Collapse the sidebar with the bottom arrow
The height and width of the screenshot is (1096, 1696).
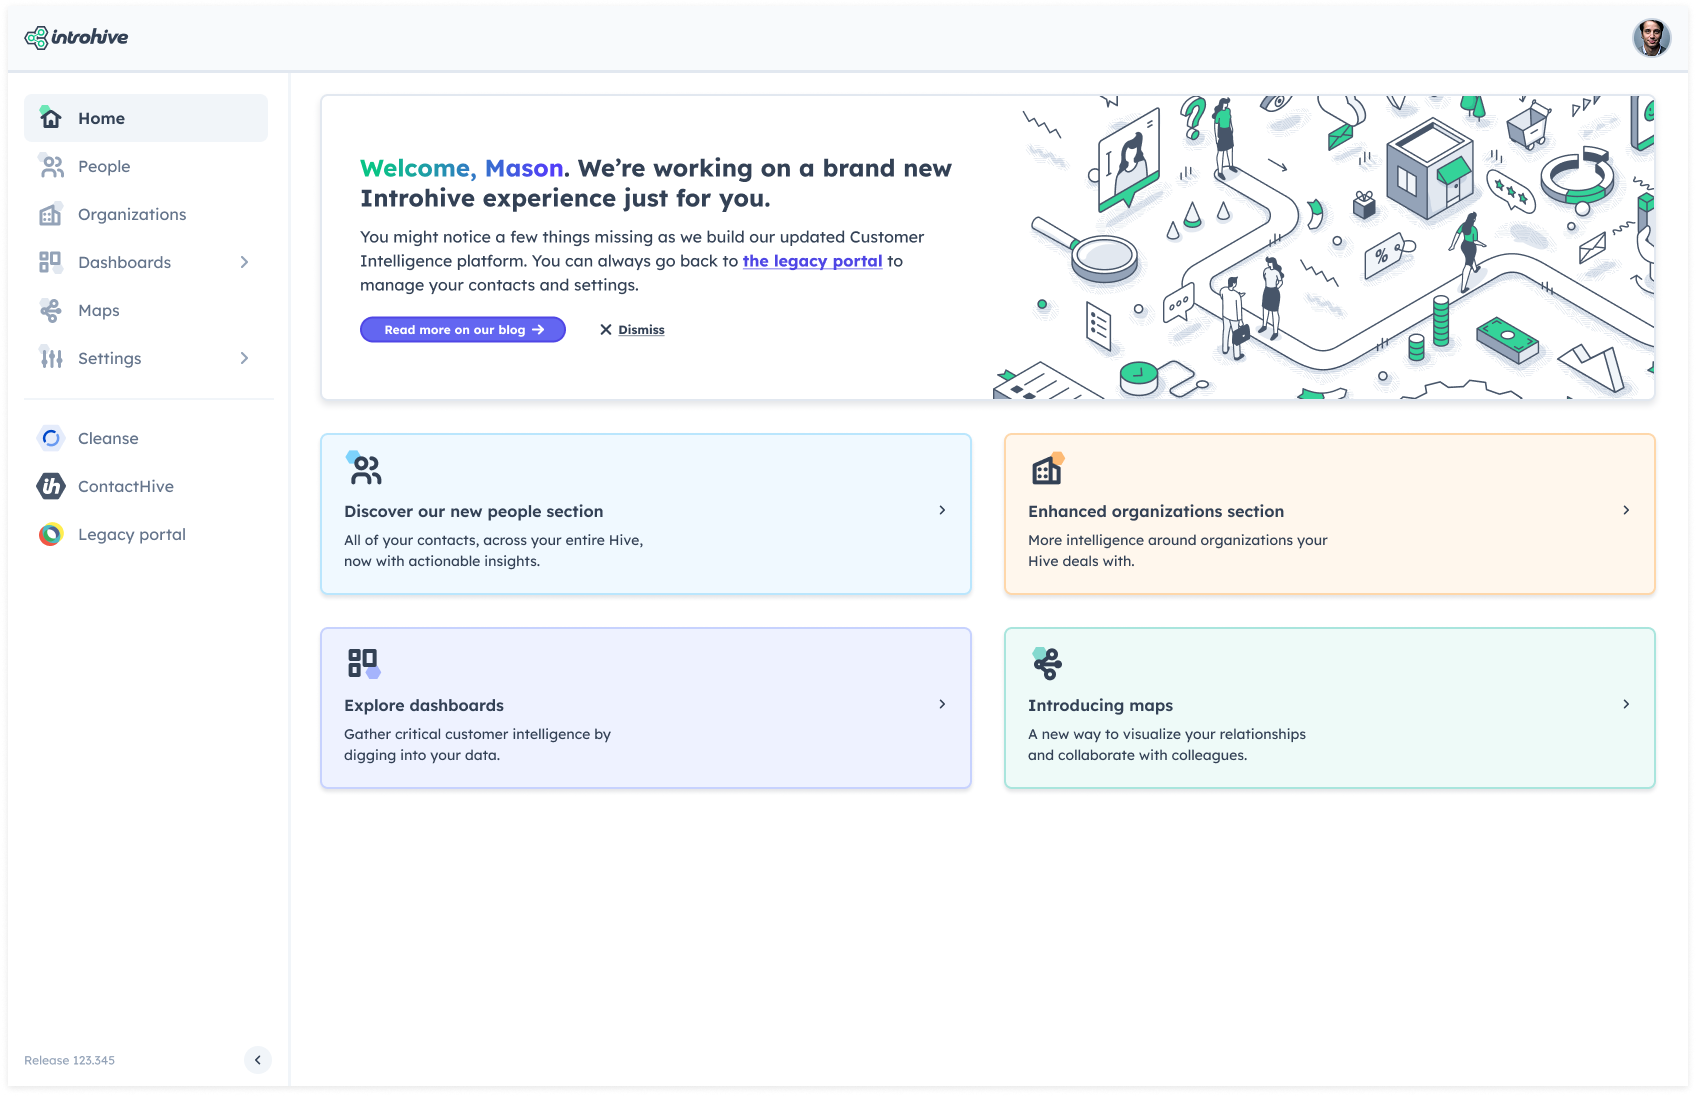click(257, 1060)
